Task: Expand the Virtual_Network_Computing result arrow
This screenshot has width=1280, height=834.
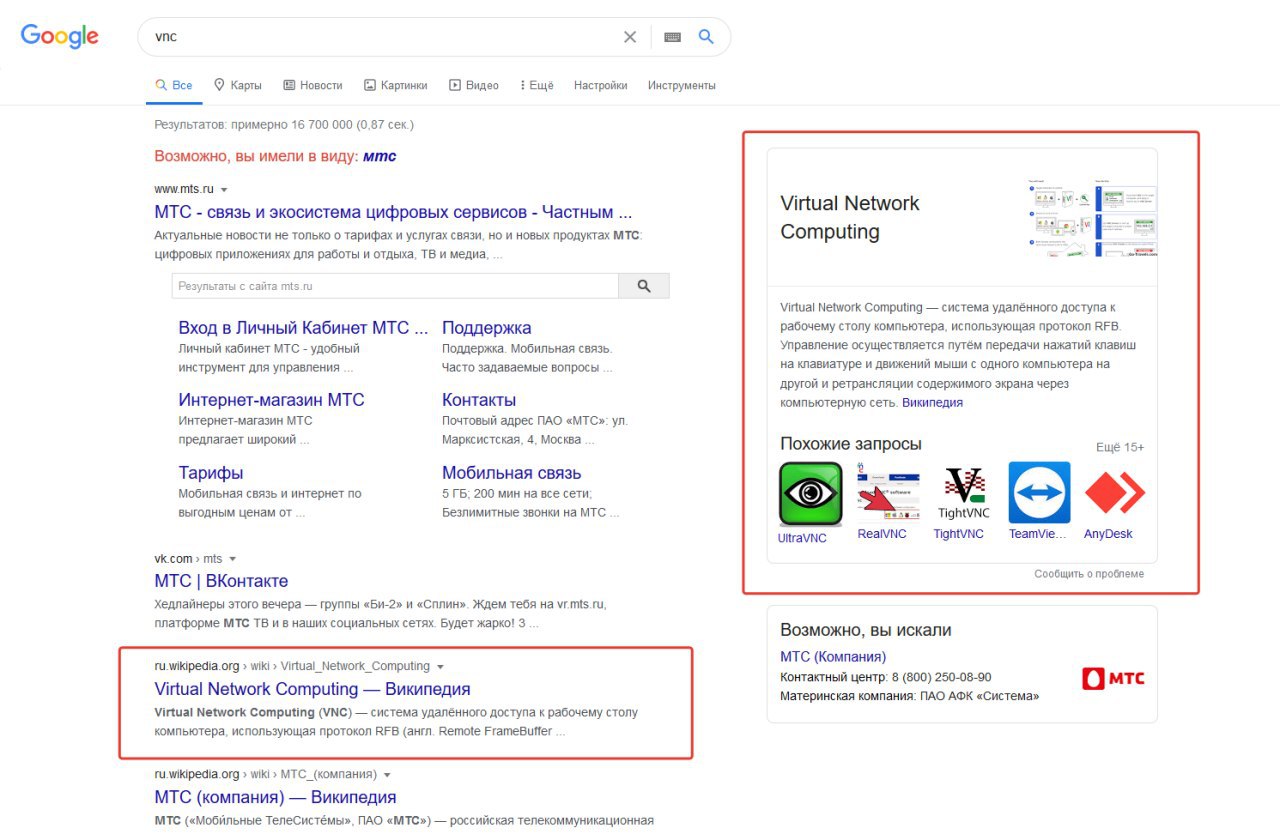Action: click(441, 667)
